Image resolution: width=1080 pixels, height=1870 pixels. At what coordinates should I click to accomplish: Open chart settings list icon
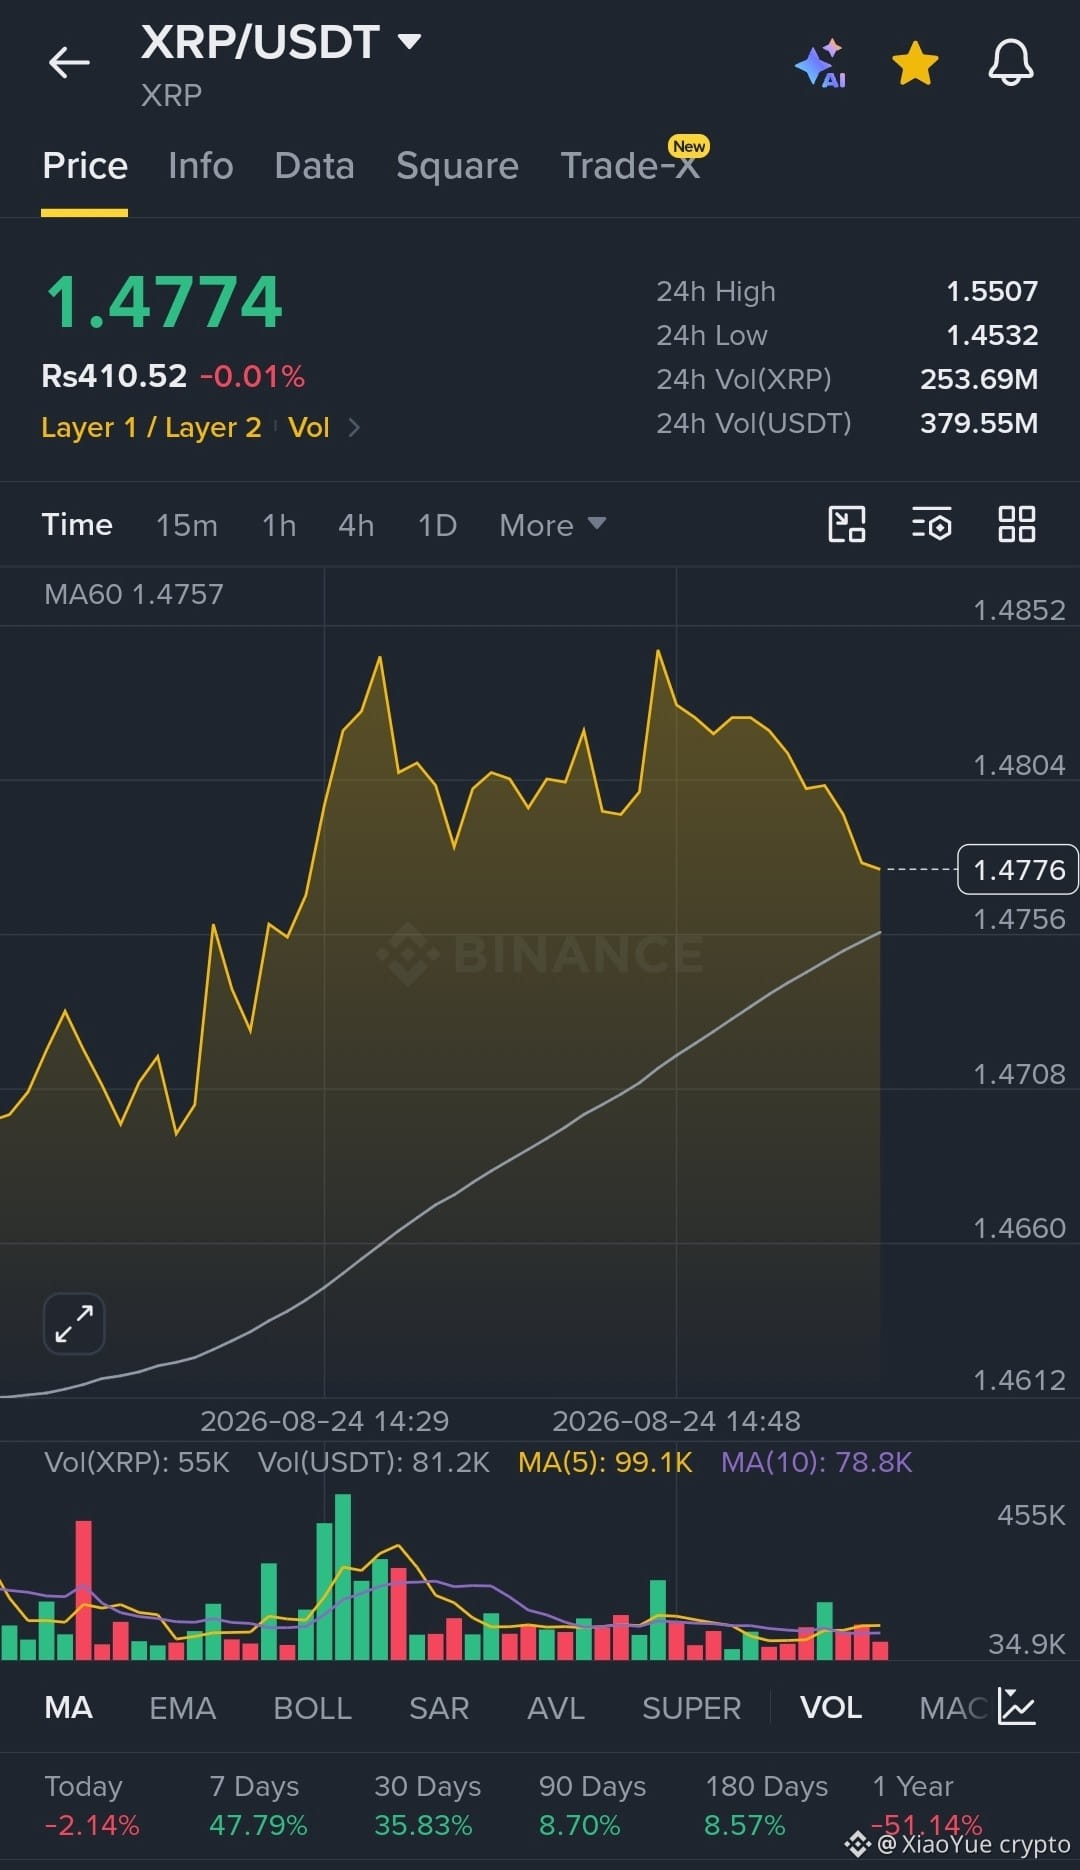point(931,524)
